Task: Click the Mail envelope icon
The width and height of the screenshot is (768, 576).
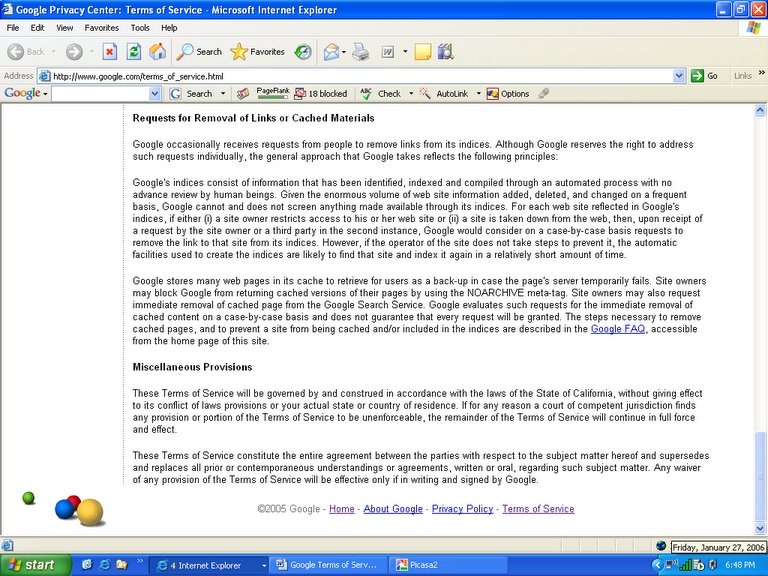Action: tap(332, 51)
